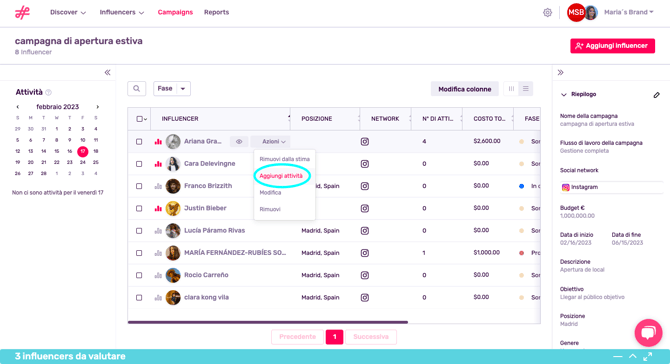This screenshot has width=670, height=364.
Task: Select MARÍA FERNÁNDEZ-RUBÍES row checkbox
Action: 139,253
